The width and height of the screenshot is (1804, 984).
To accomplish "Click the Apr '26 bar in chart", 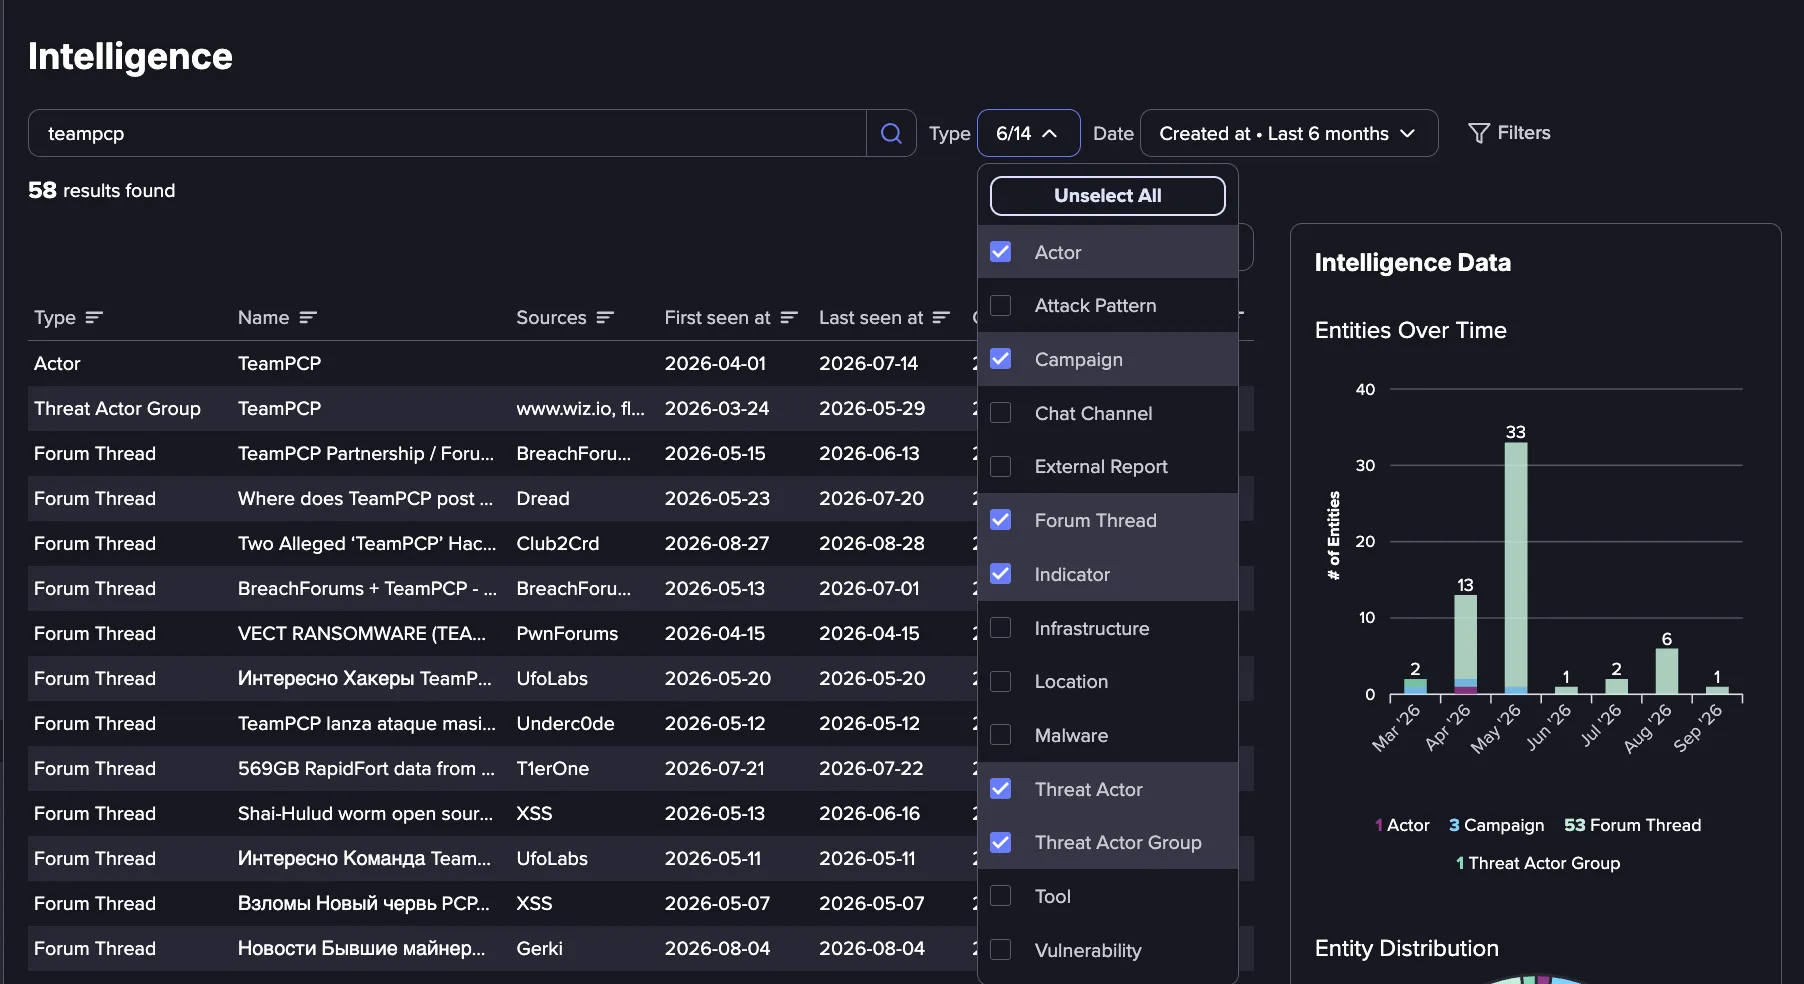I will 1465,644.
